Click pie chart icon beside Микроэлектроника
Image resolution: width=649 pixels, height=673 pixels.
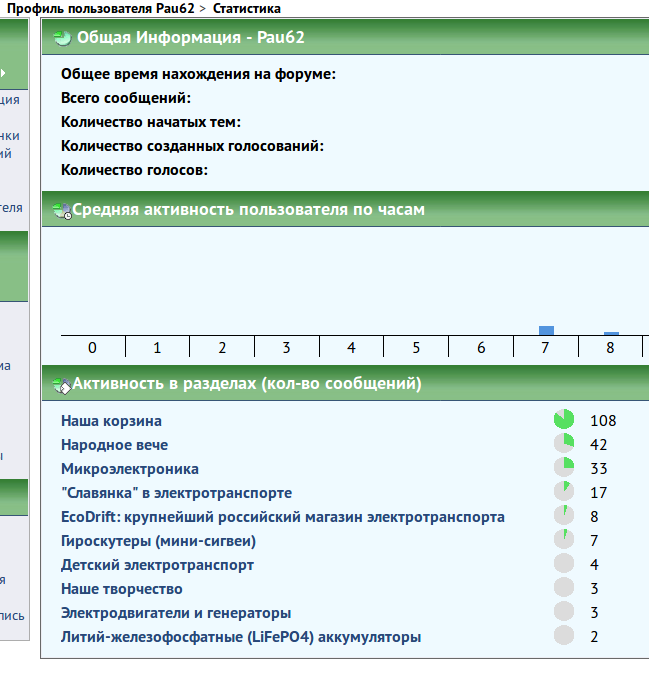pos(564,468)
